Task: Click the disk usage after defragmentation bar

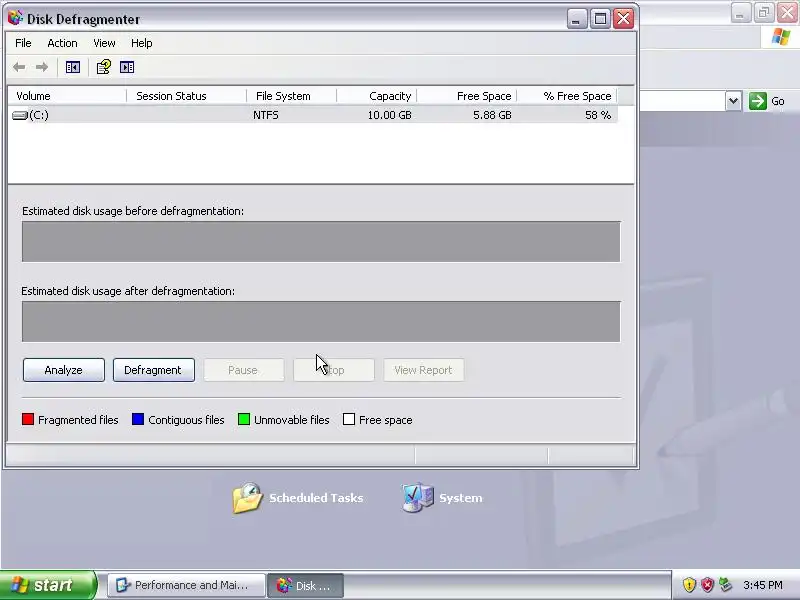Action: coord(321,321)
